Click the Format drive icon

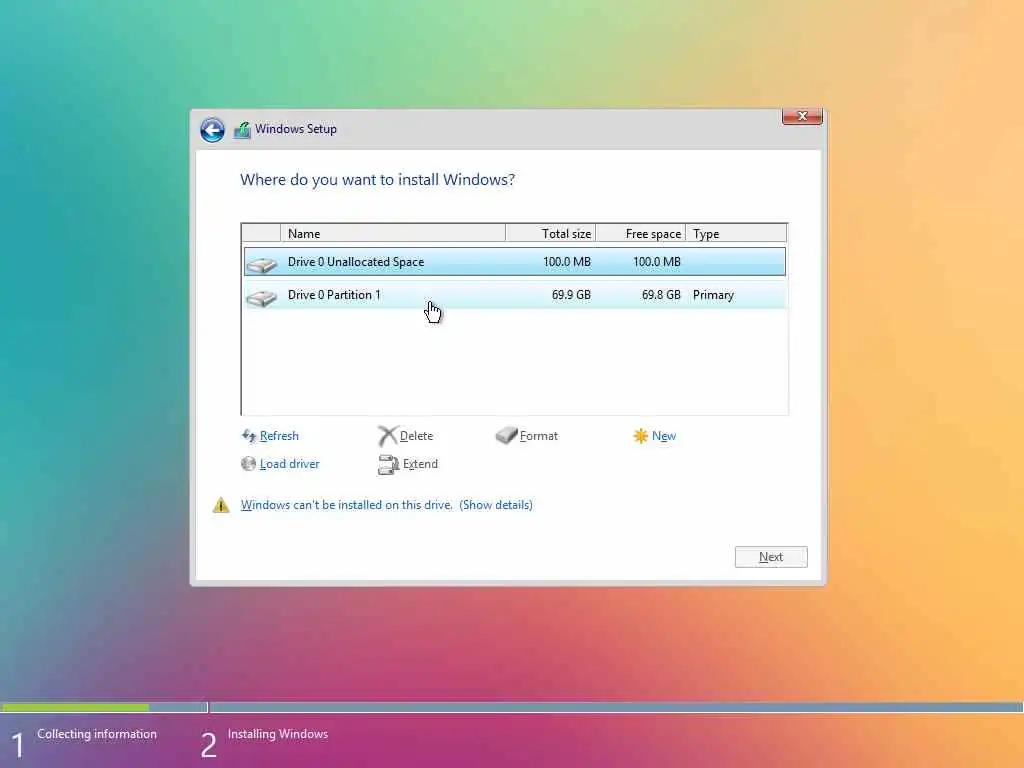[506, 436]
